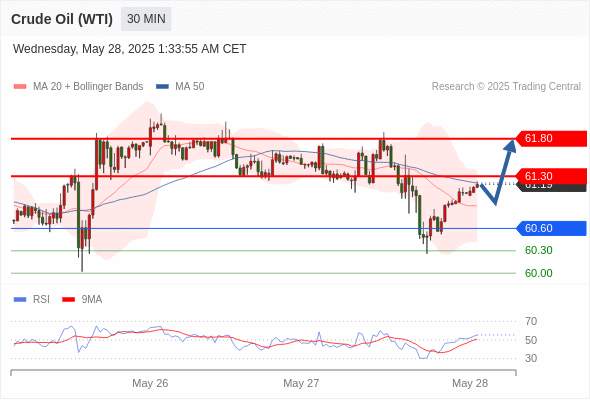This screenshot has width=590, height=400.
Task: Click the 61.80 resistance price tag
Action: (x=551, y=138)
